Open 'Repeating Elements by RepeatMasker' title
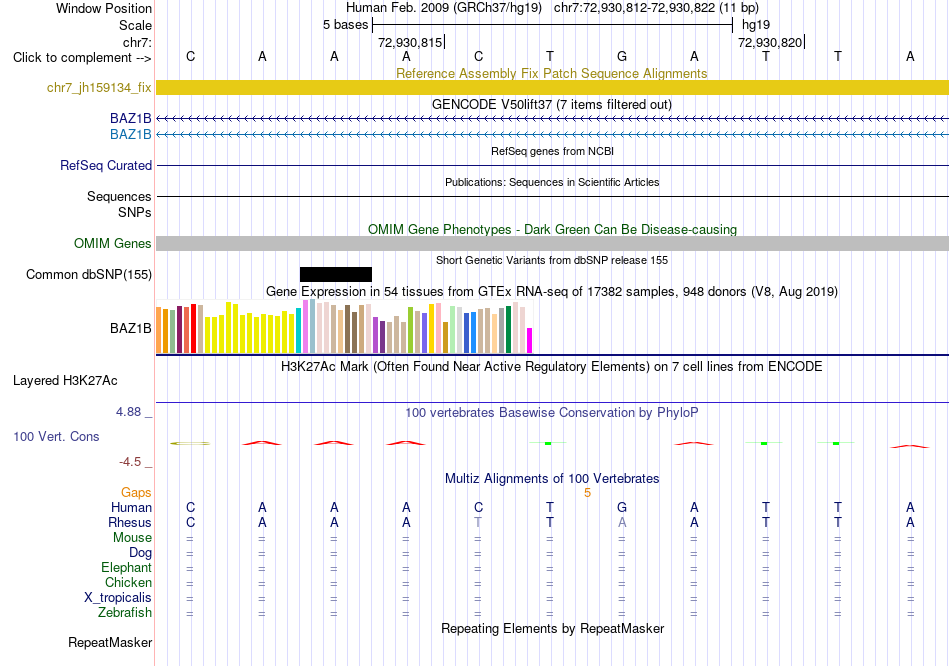950x666 pixels. 552,628
